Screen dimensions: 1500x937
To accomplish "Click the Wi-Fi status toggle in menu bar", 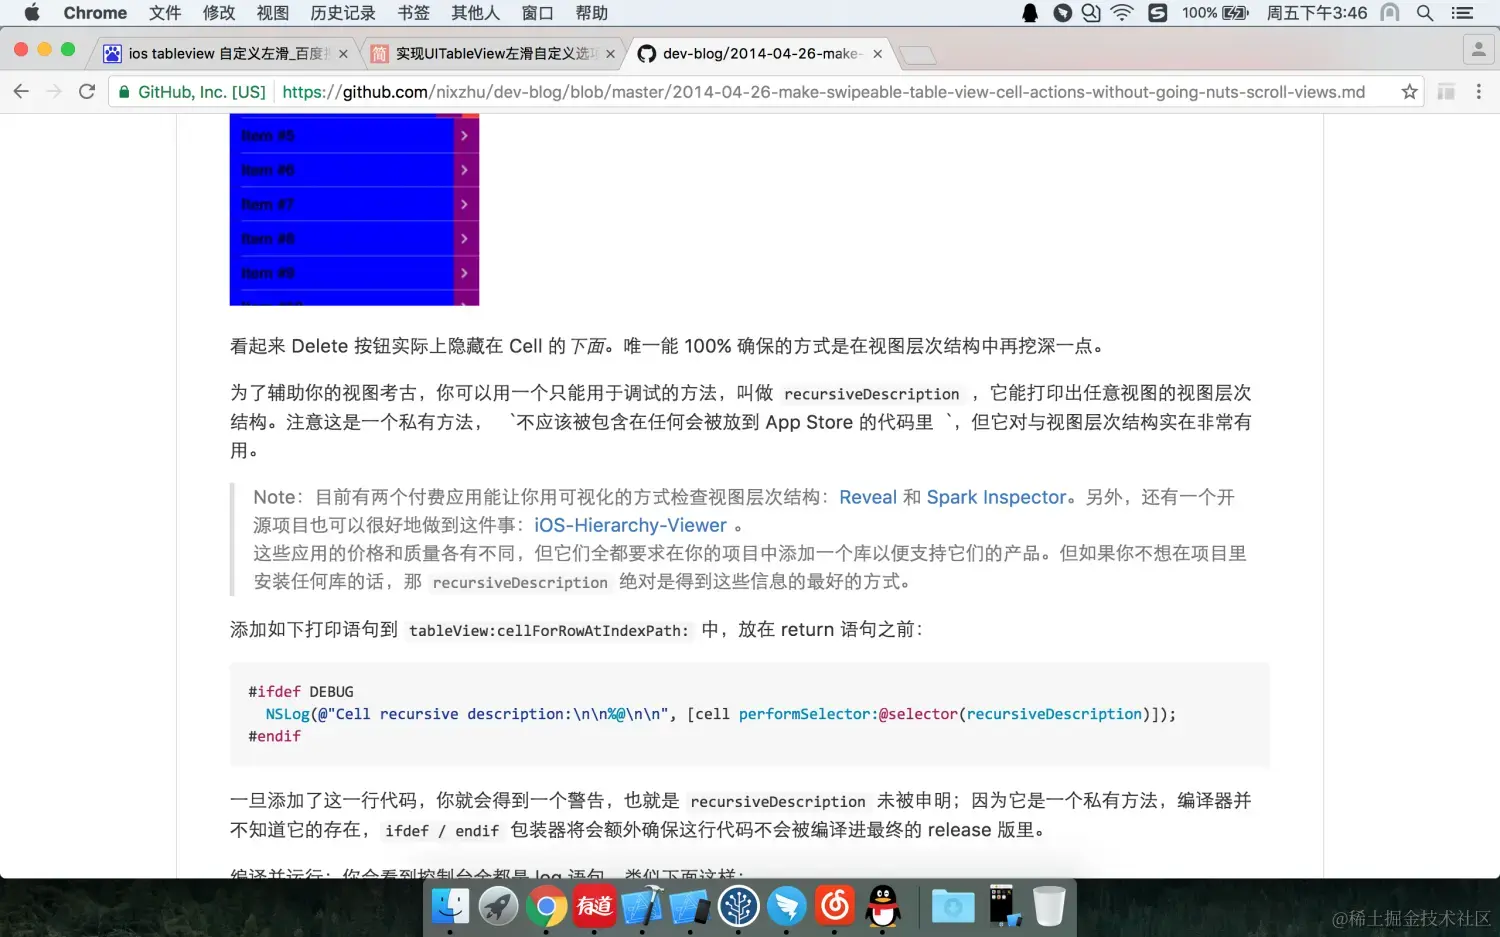I will click(x=1121, y=13).
